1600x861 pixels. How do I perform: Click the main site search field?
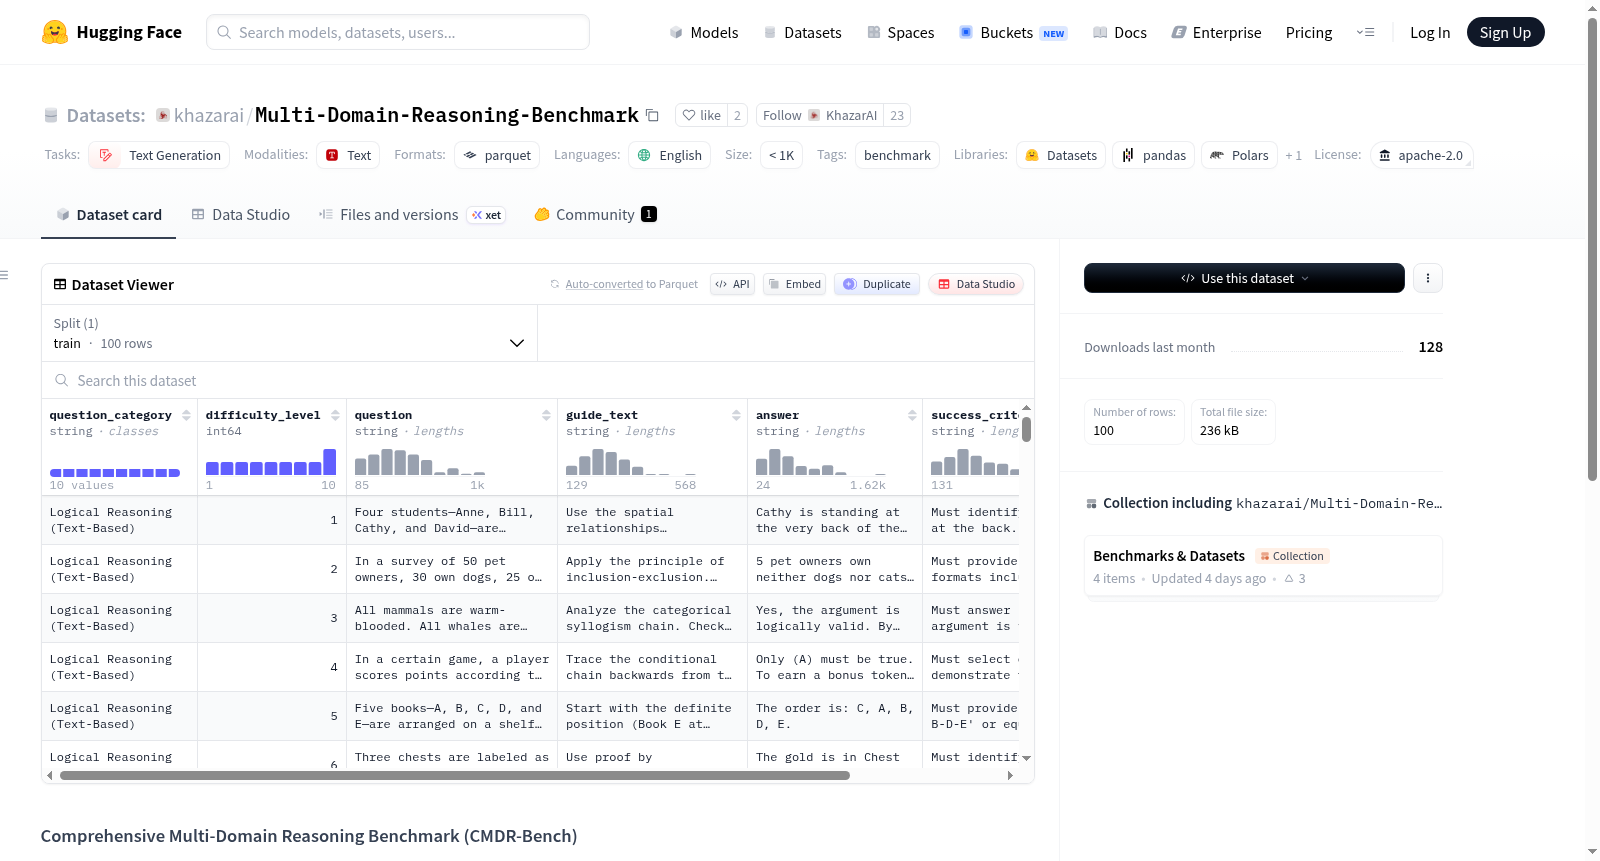point(398,32)
